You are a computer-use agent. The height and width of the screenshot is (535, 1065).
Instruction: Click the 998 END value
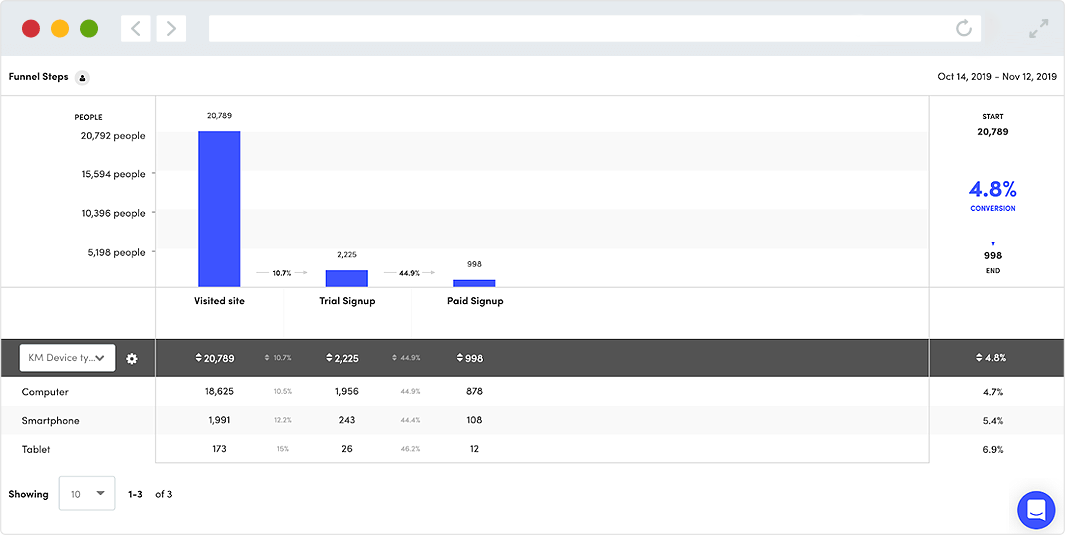point(992,255)
